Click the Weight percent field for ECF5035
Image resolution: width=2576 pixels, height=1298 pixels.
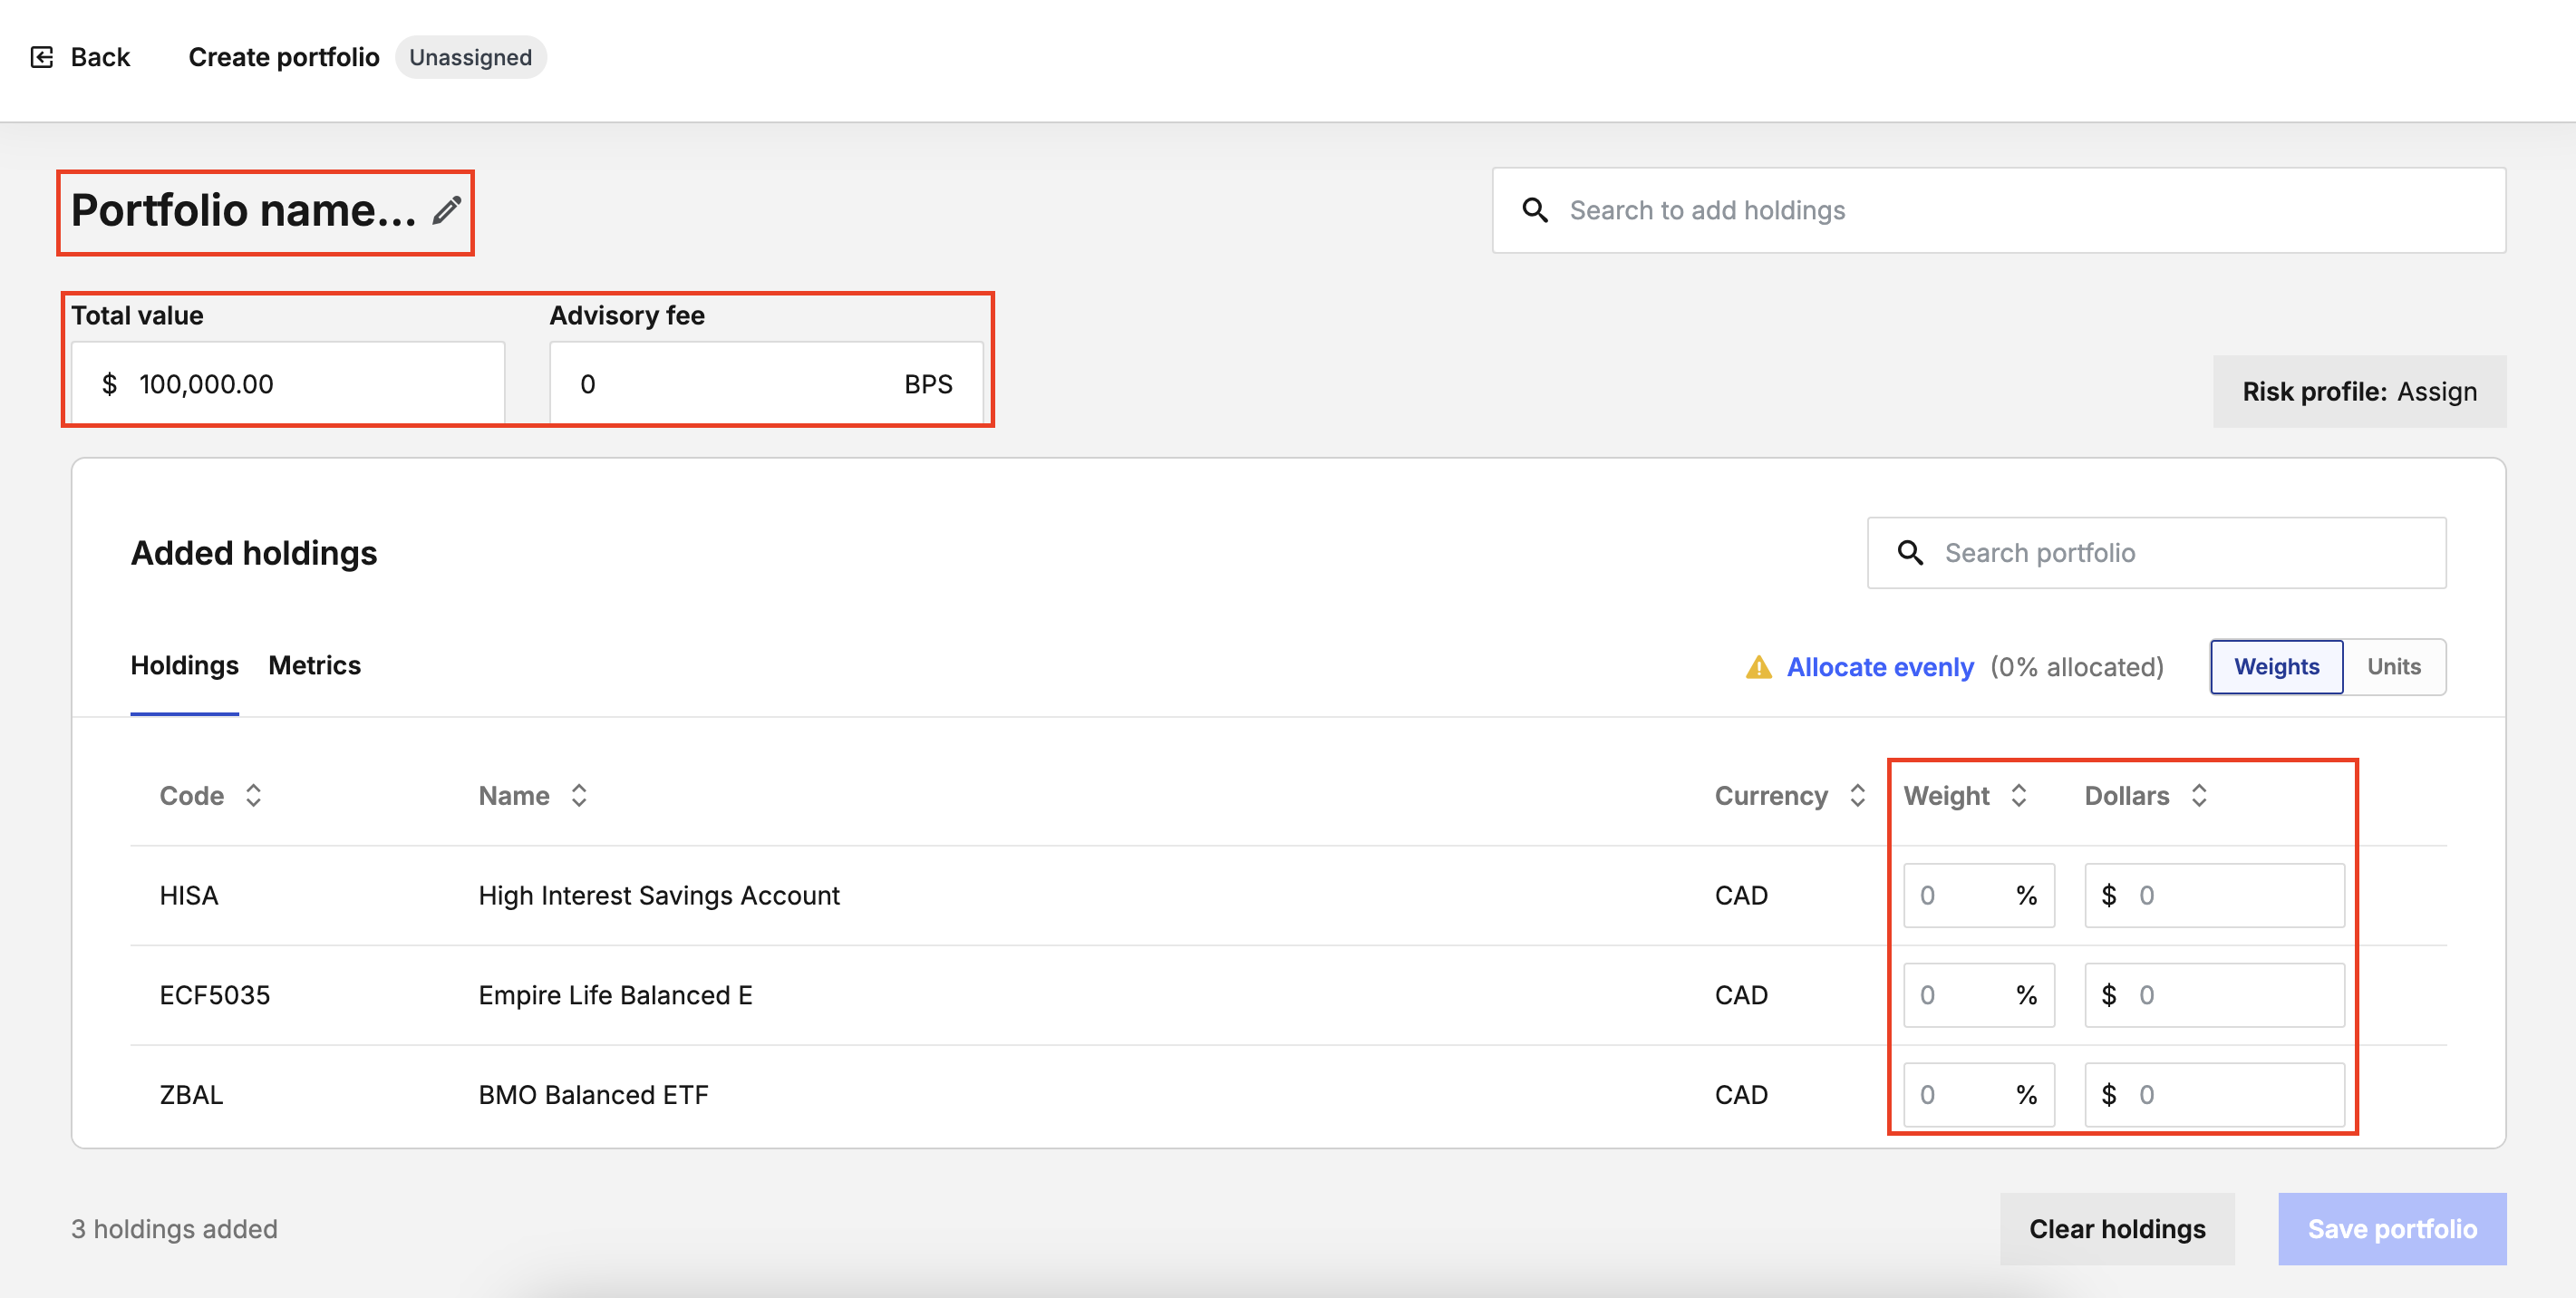pos(1979,996)
